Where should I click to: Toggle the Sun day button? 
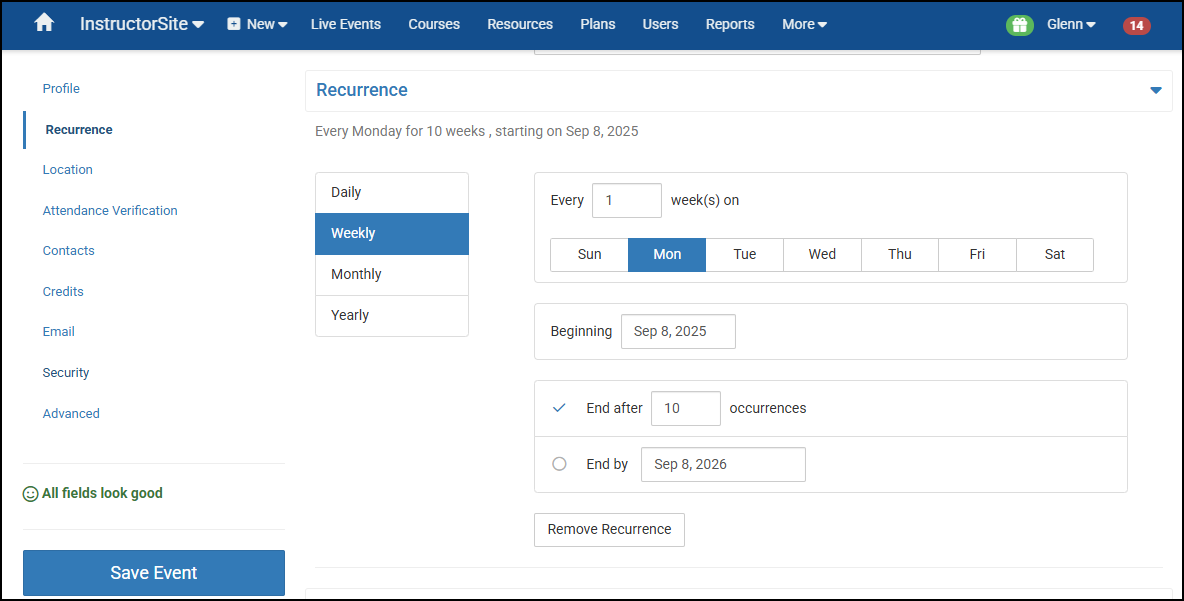pyautogui.click(x=590, y=255)
